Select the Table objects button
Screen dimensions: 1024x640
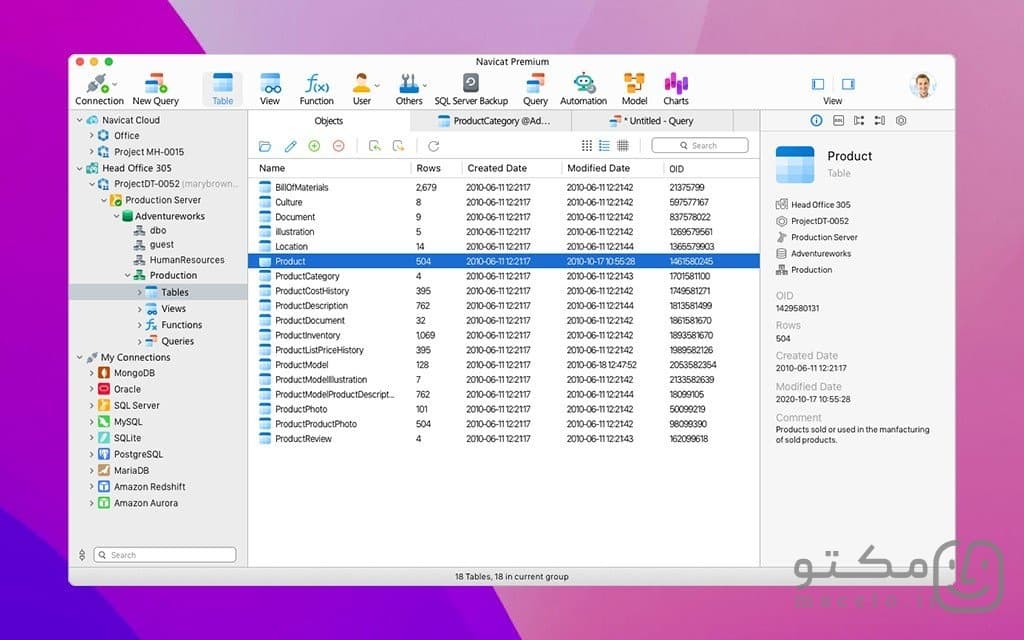click(x=223, y=89)
